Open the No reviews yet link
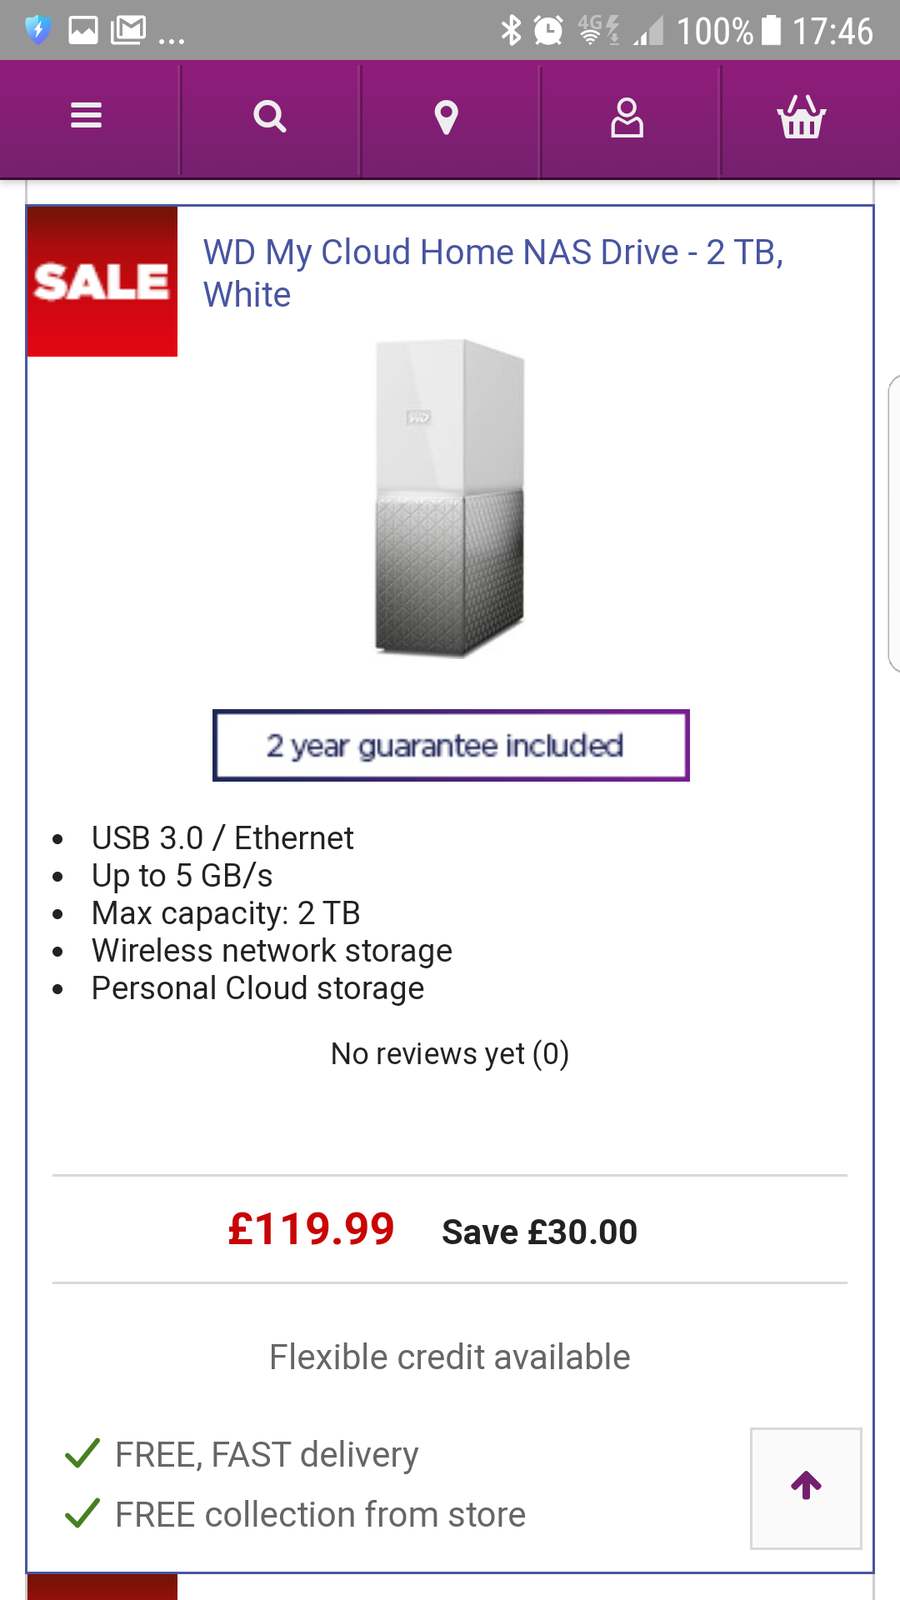The height and width of the screenshot is (1600, 900). [450, 1054]
